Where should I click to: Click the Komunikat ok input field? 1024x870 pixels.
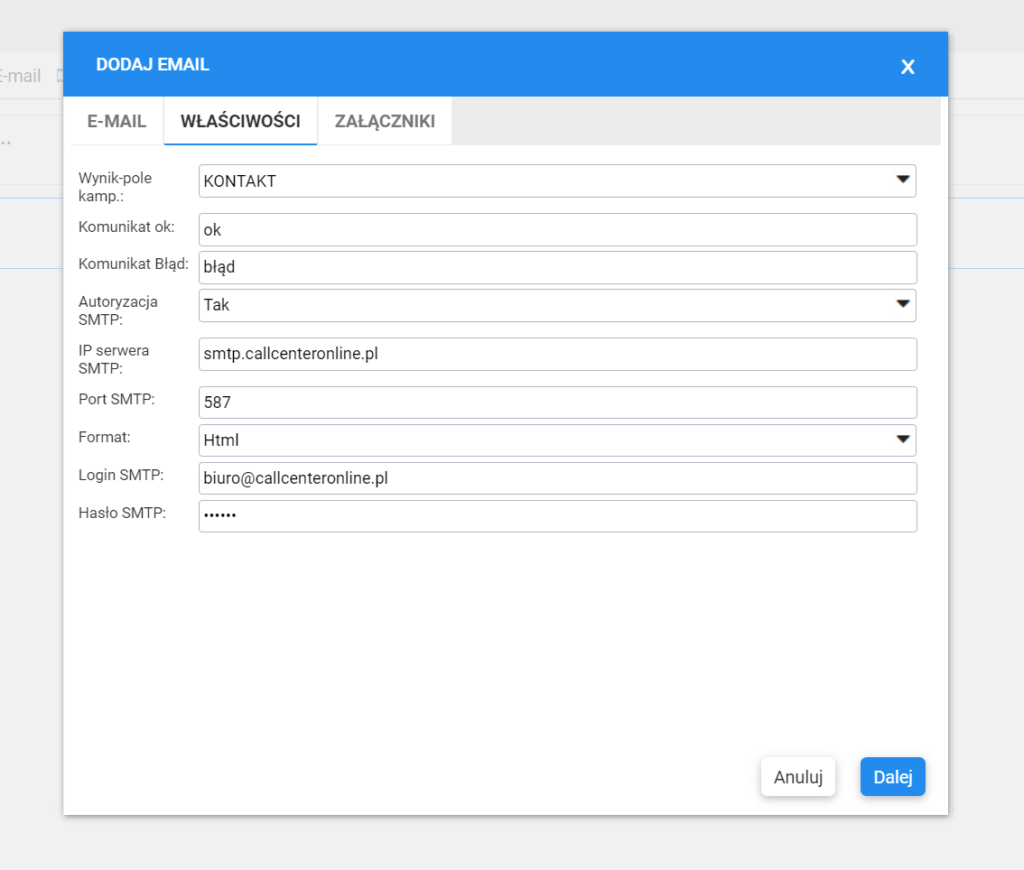[x=557, y=229]
